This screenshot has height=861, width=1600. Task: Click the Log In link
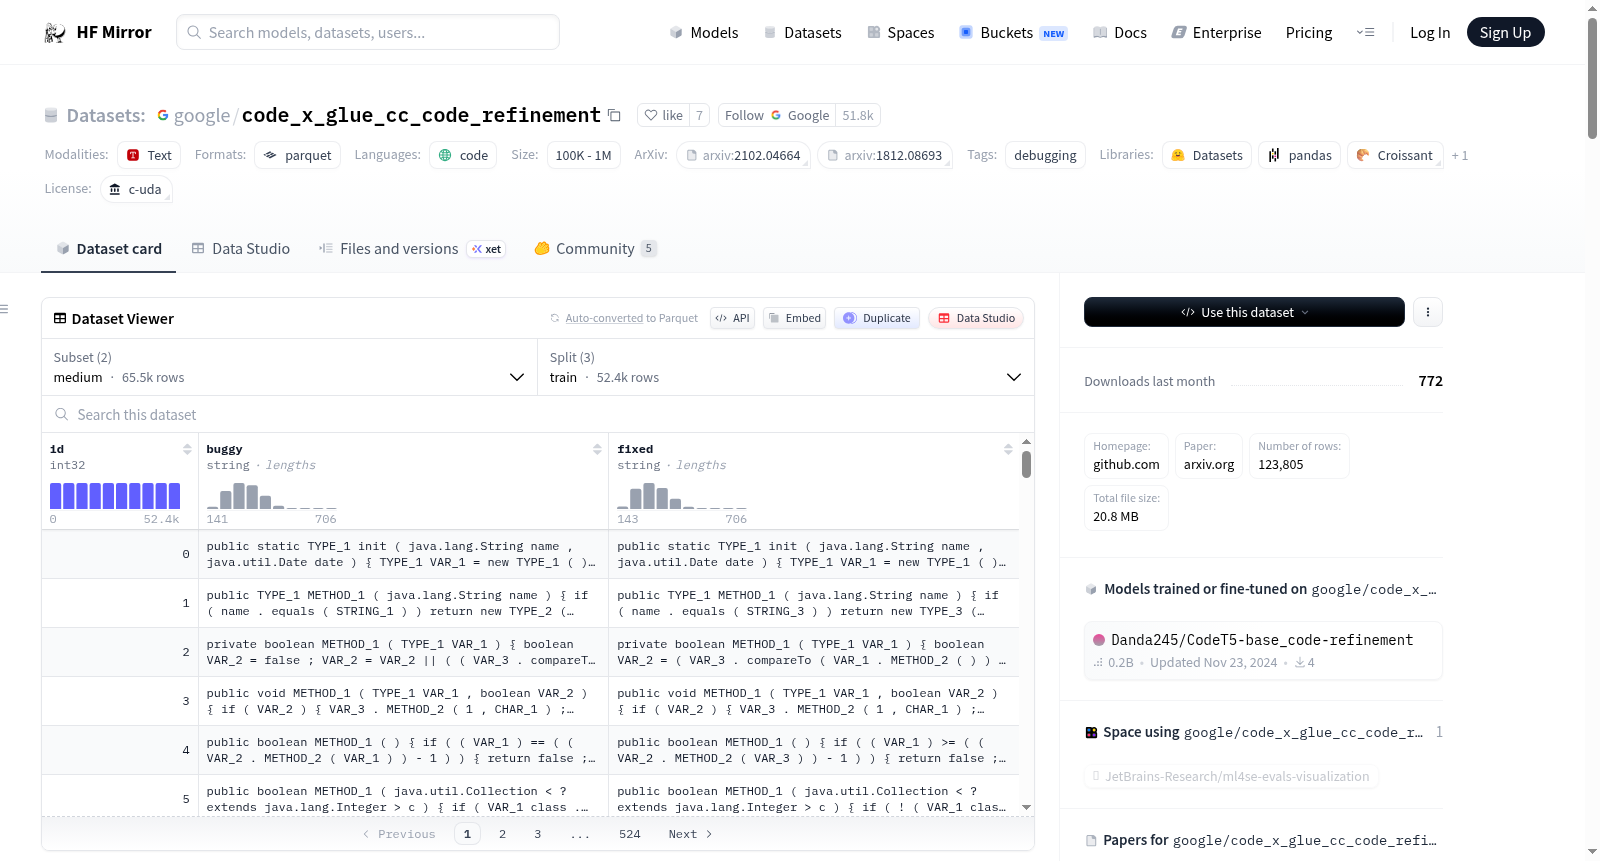pyautogui.click(x=1430, y=33)
